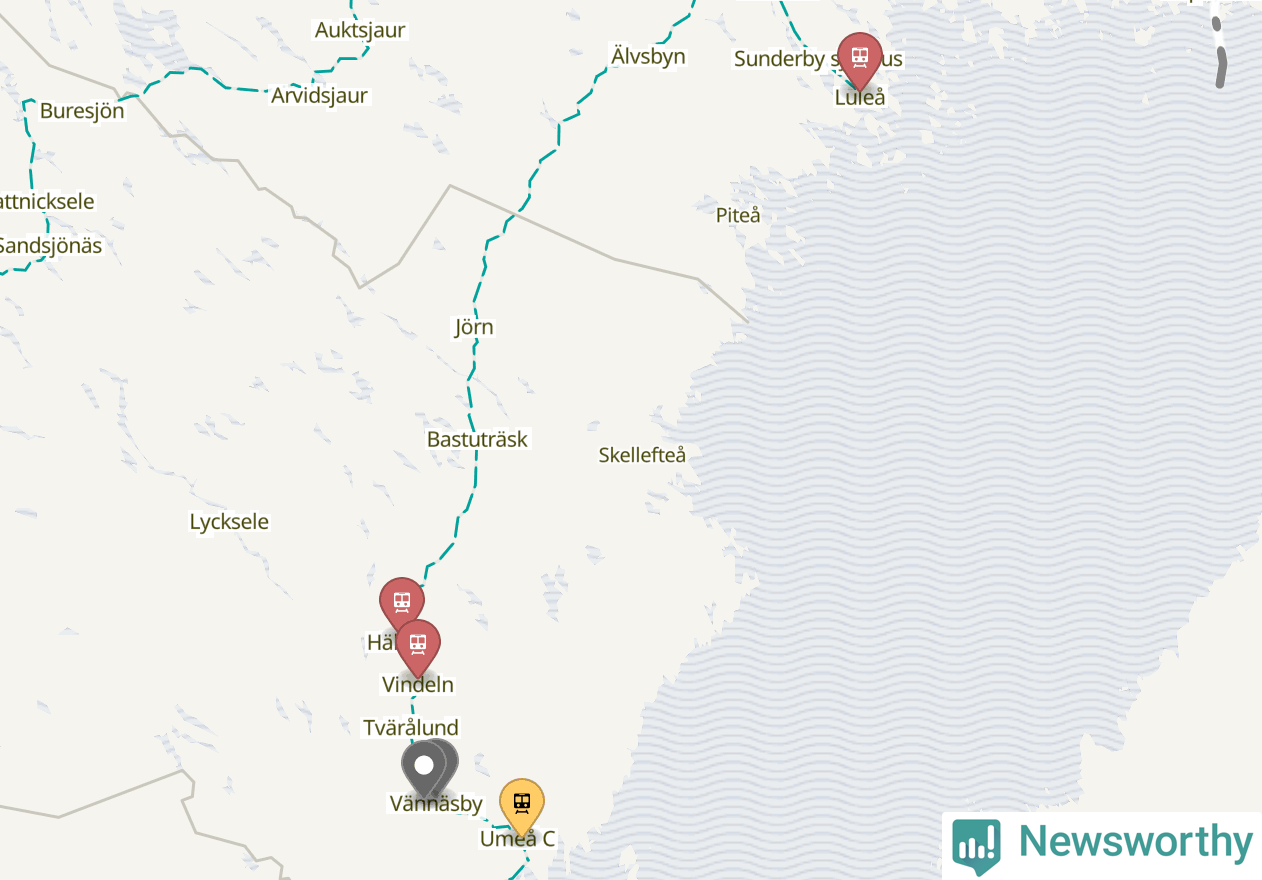Click the Buresjön label

coord(82,111)
